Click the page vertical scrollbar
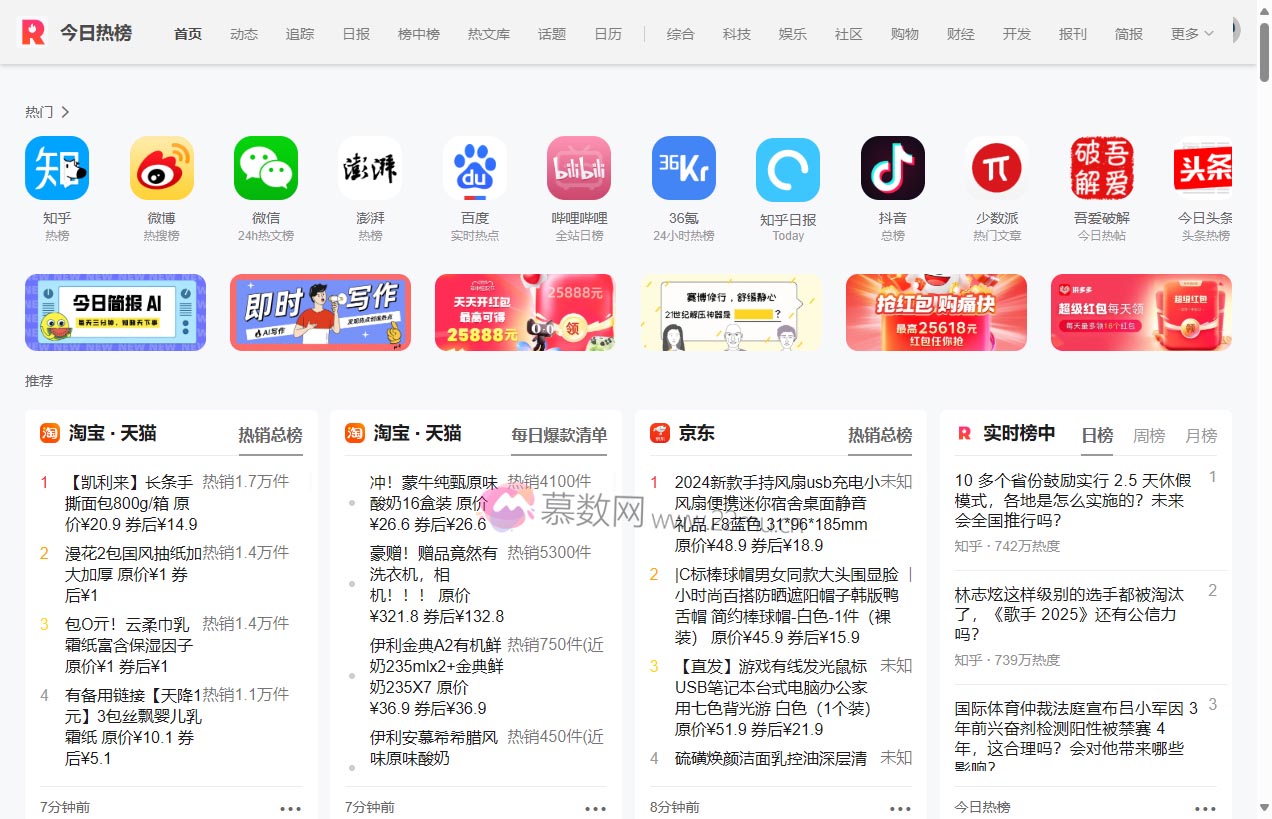Image resolution: width=1272 pixels, height=819 pixels. pyautogui.click(x=1264, y=400)
